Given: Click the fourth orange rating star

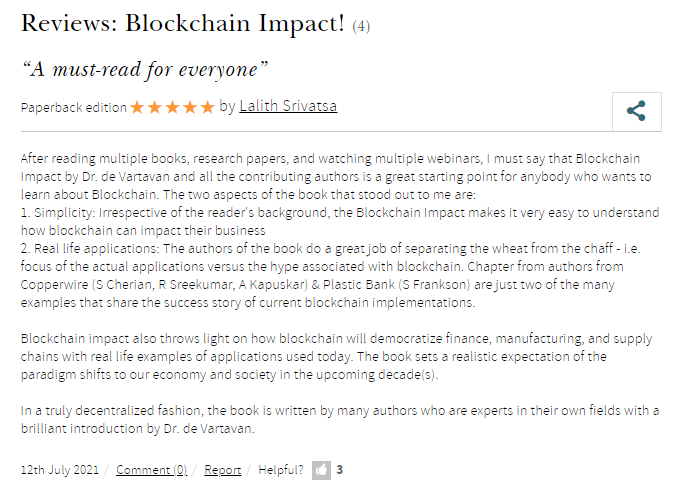Looking at the screenshot, I should pos(189,107).
